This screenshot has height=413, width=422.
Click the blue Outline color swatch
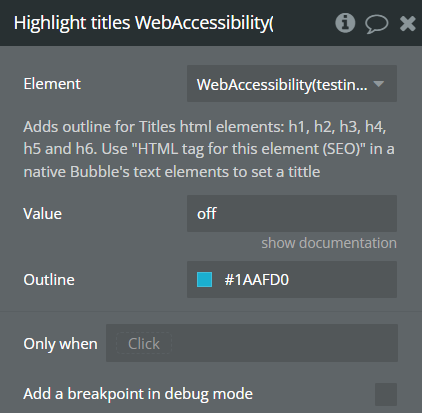(204, 279)
